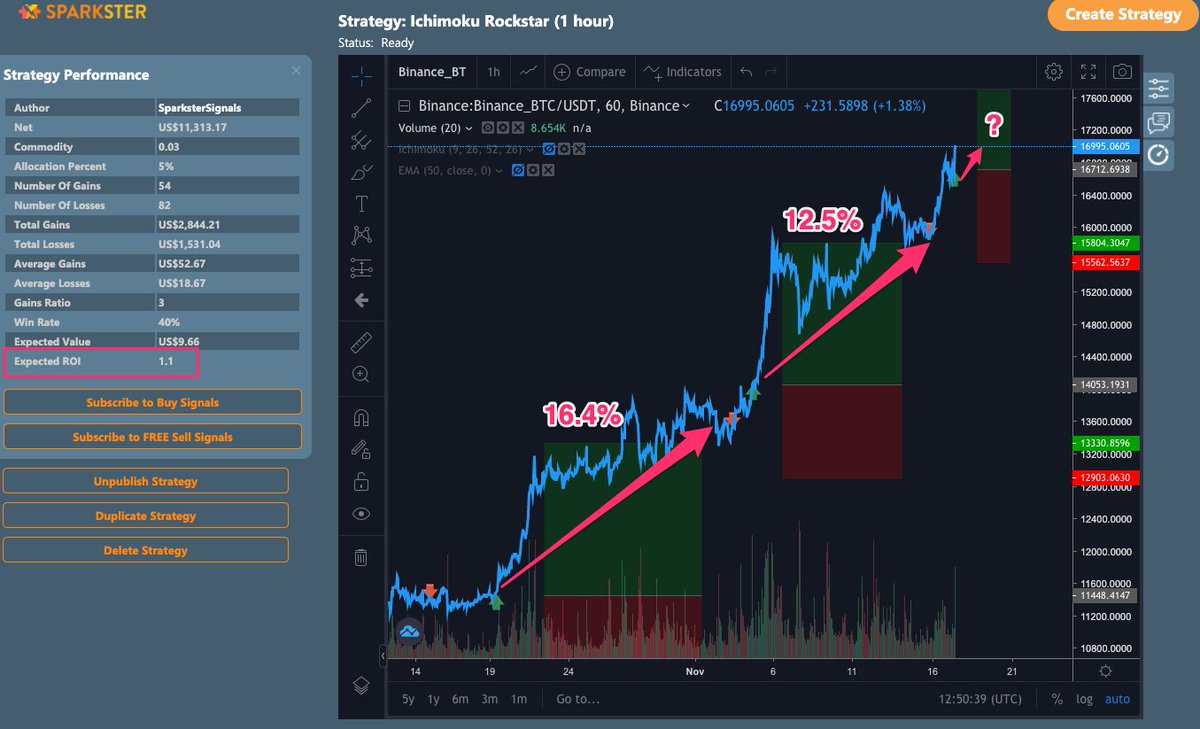1200x729 pixels.
Task: Toggle the magnet mode tool
Action: 362,418
